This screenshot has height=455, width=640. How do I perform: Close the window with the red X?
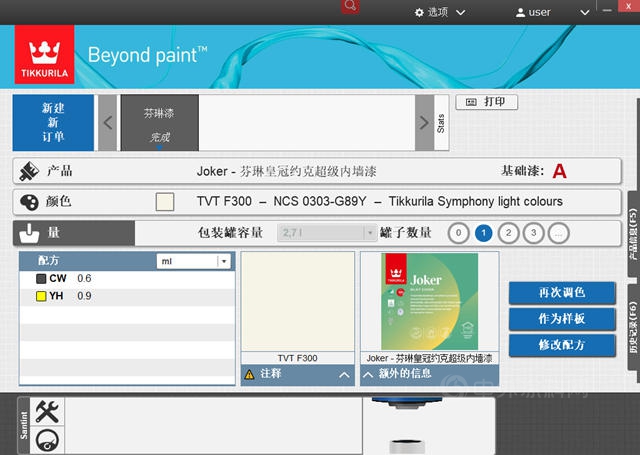click(x=629, y=6)
